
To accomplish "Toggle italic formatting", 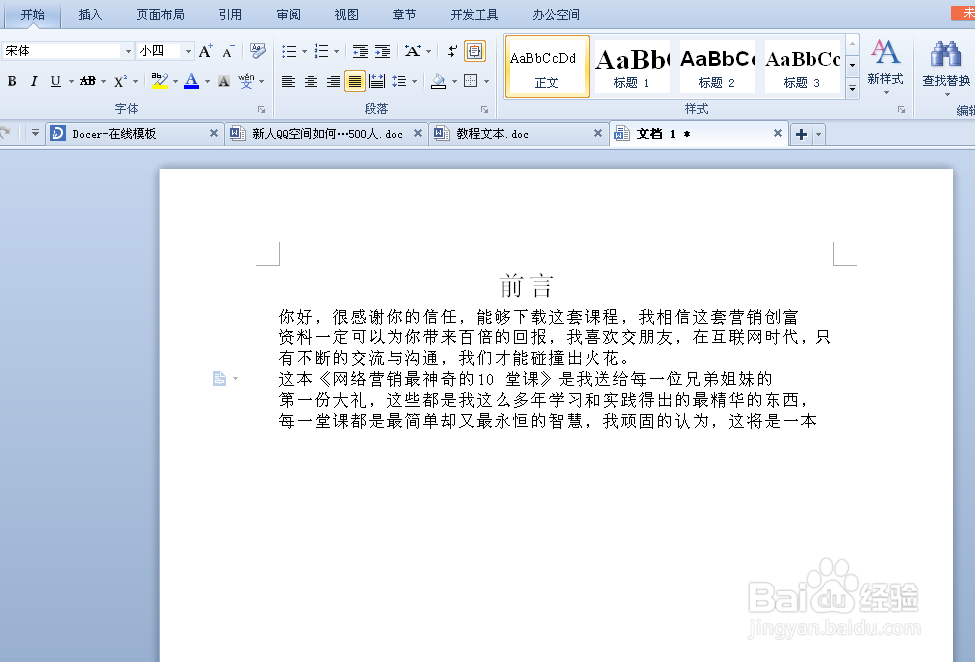I will 33,81.
